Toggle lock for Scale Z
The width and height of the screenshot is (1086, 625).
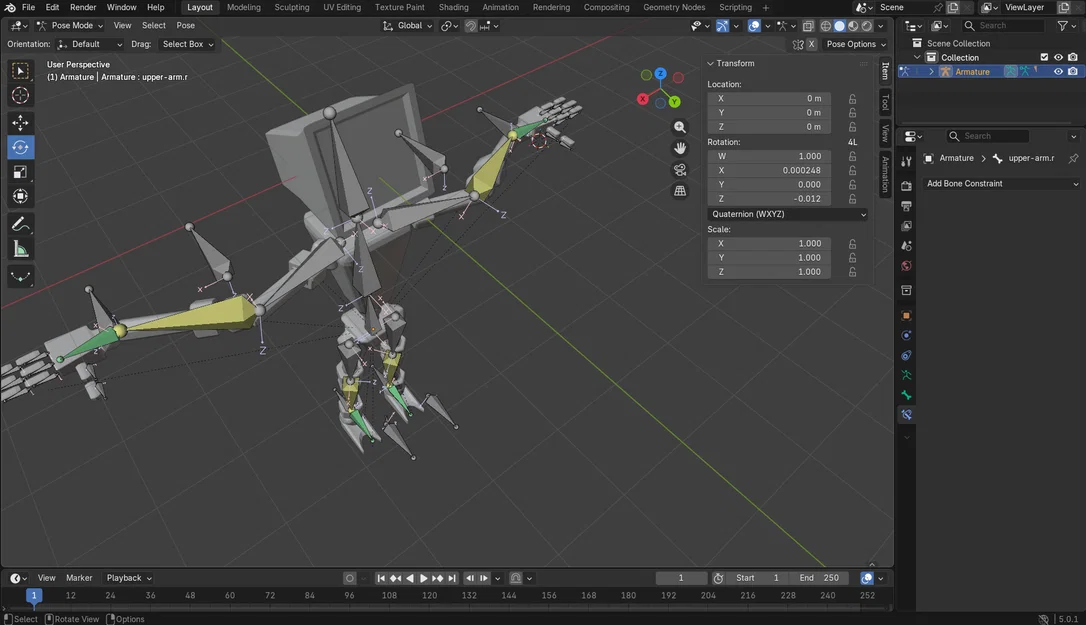[x=853, y=272]
